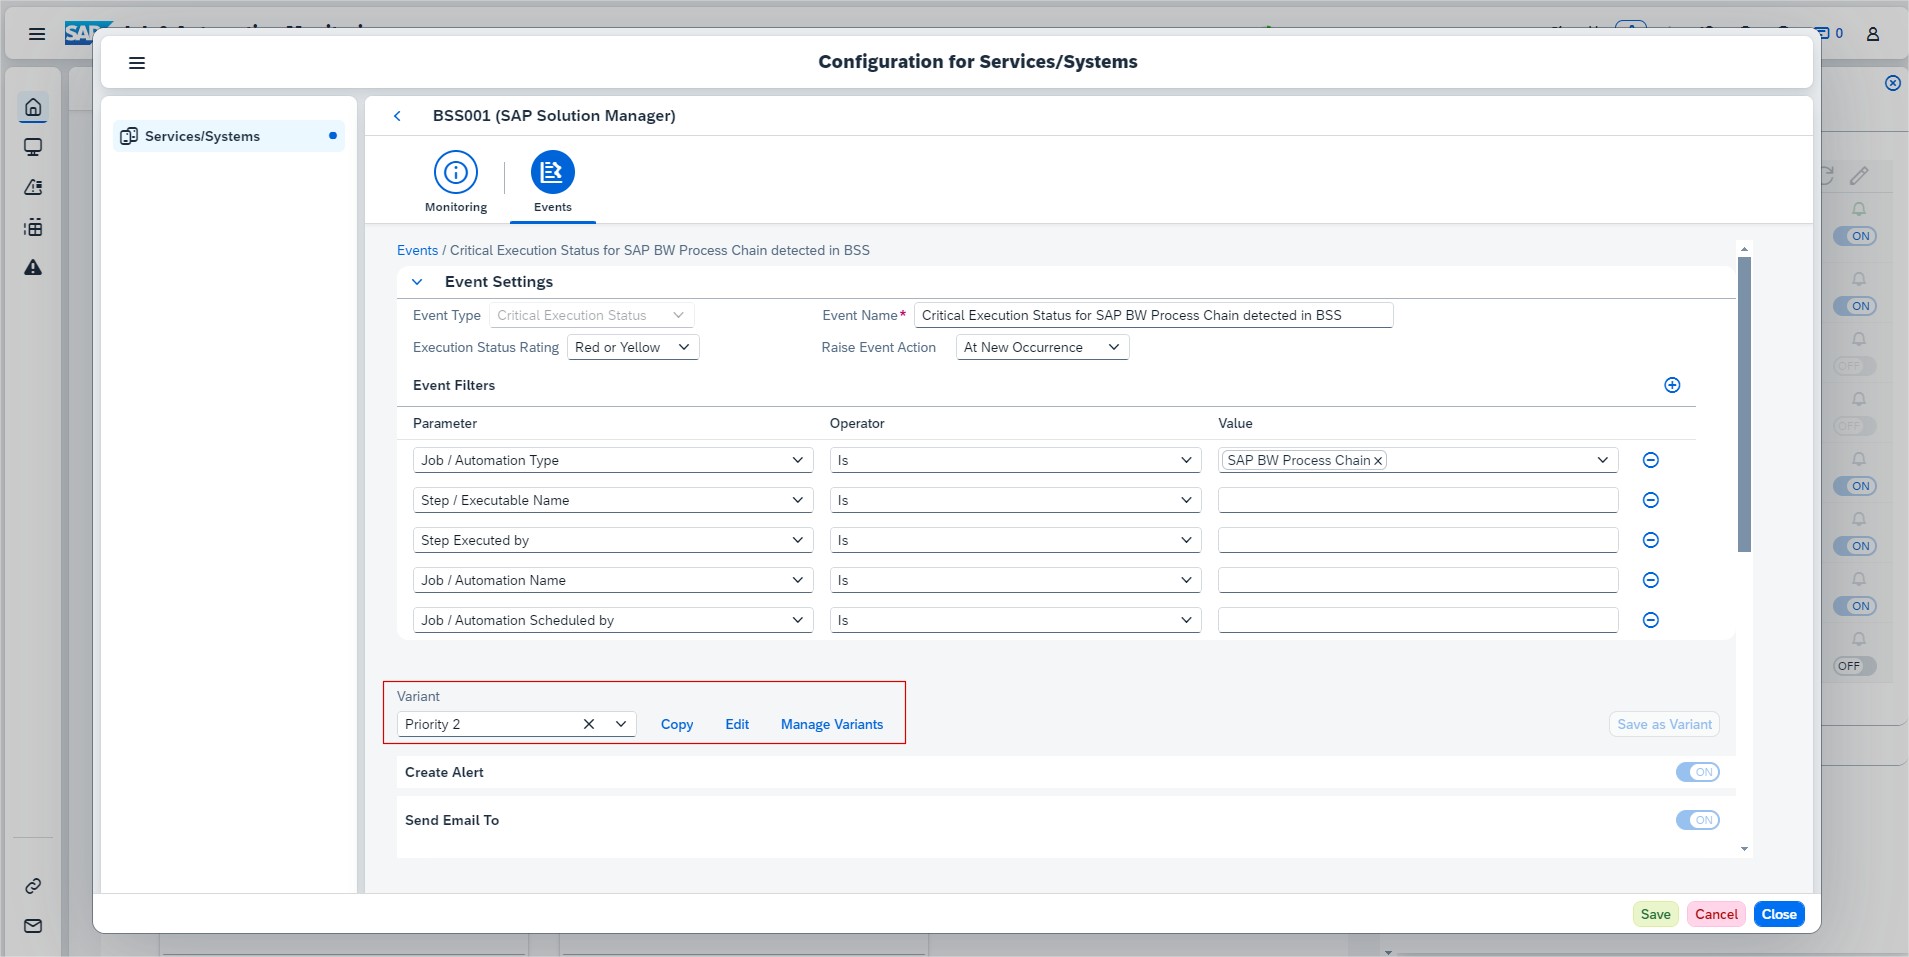This screenshot has height=957, width=1909.
Task: Open the Monitoring configuration icon
Action: tap(455, 173)
